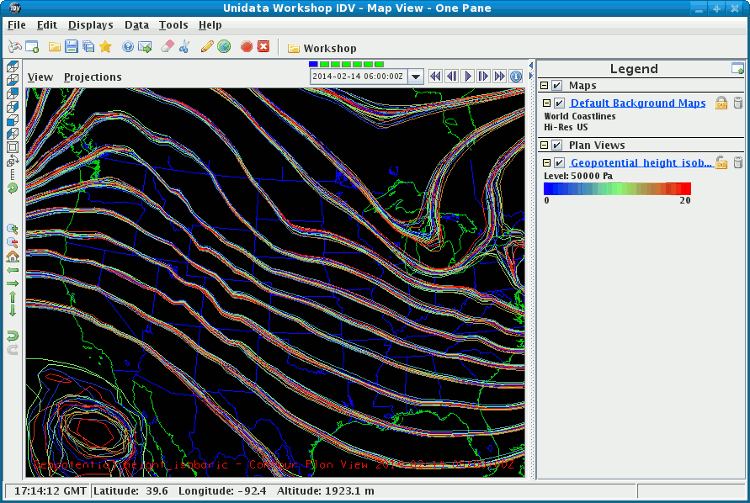
Task: Click the yellow star favorites icon
Action: 105,47
